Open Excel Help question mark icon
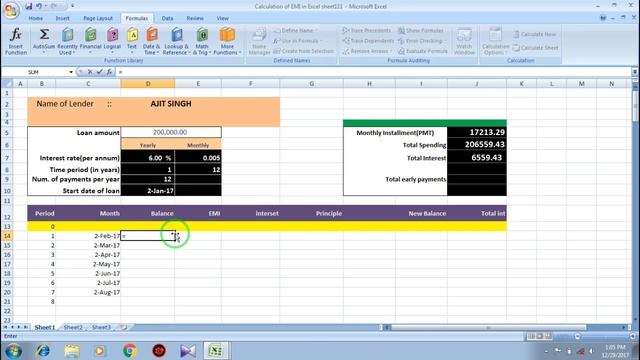The image size is (640, 360). (x=603, y=18)
